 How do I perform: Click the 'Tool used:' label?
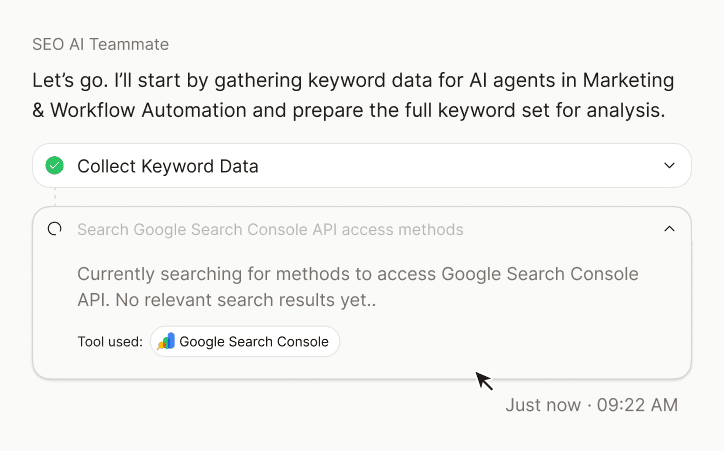point(110,342)
